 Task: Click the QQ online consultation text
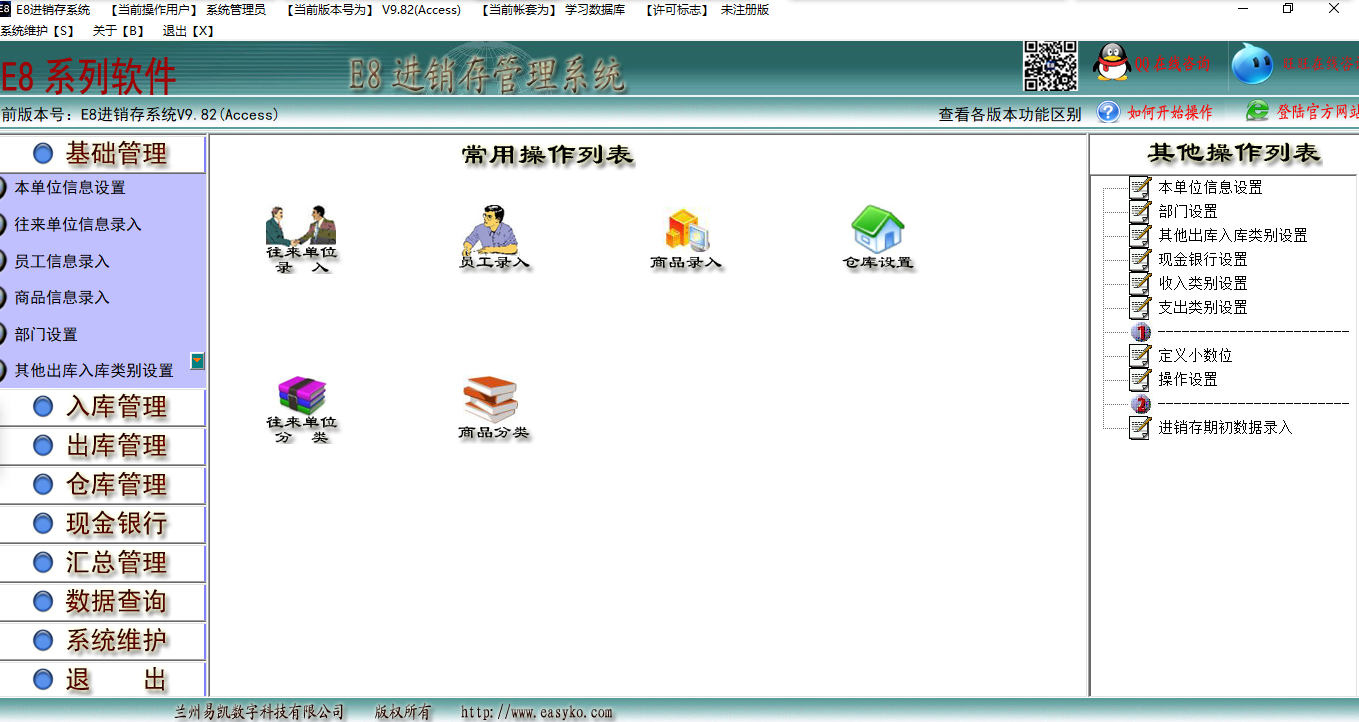pos(1173,64)
